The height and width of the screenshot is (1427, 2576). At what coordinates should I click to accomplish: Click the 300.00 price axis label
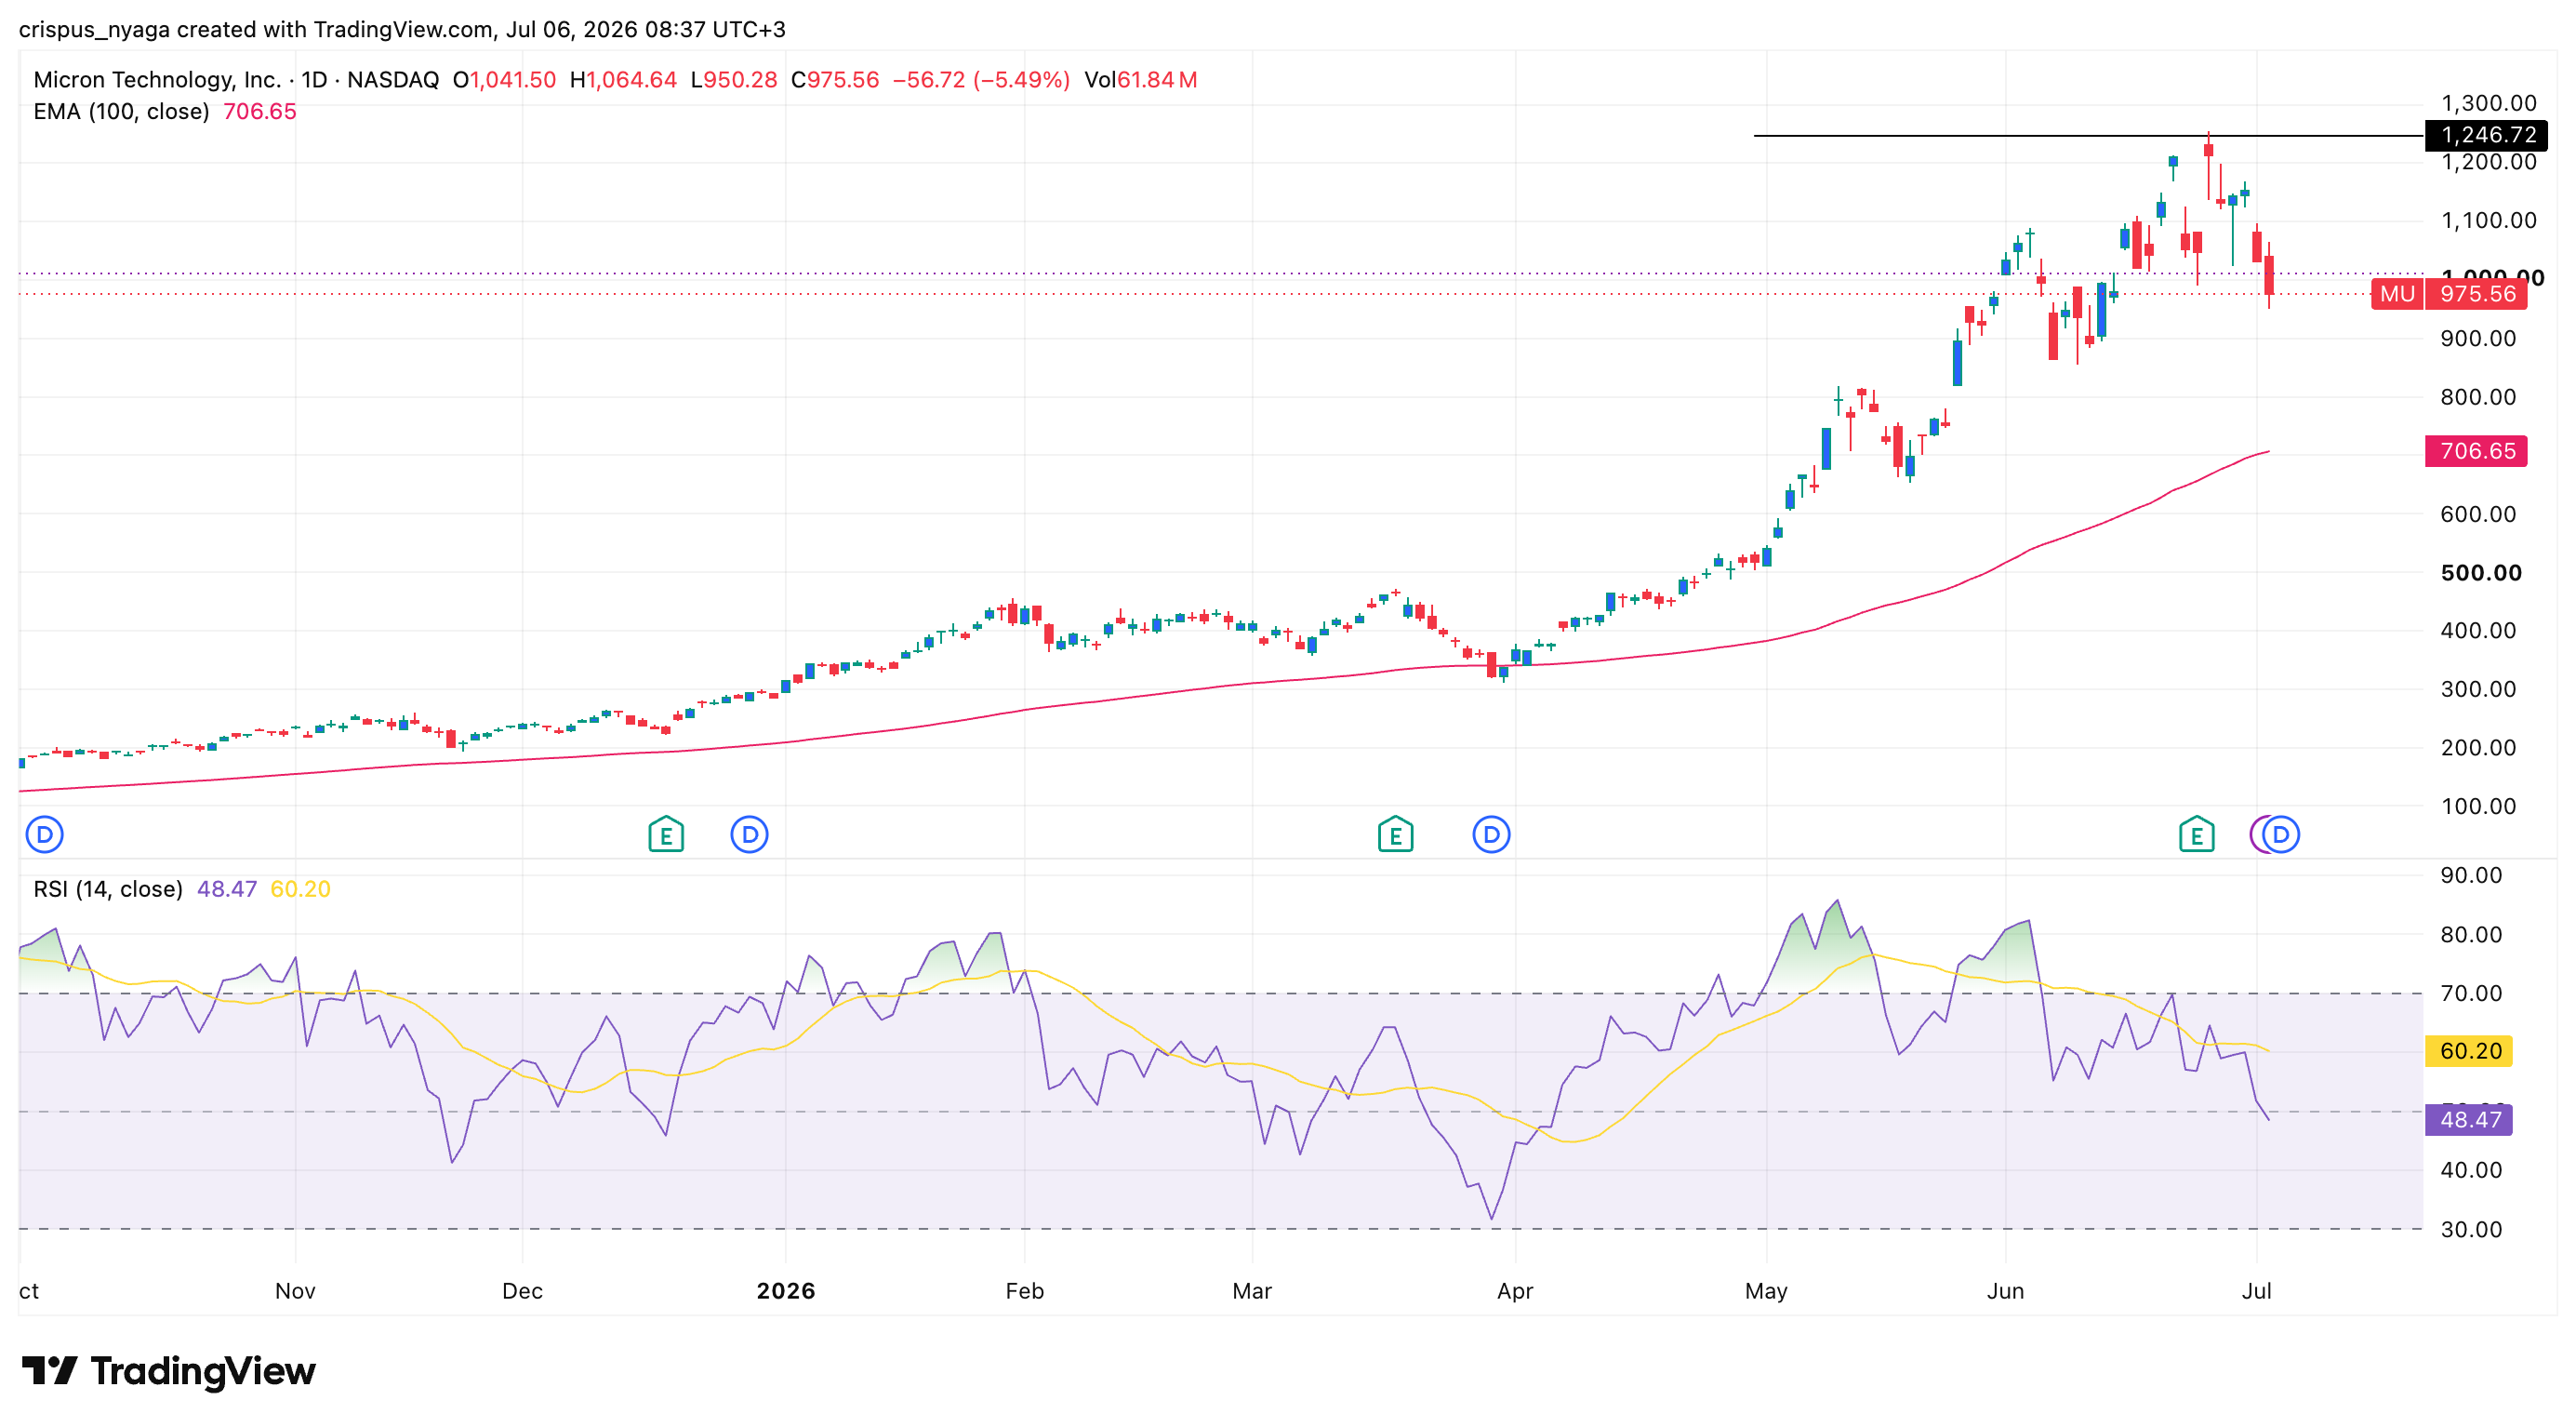click(x=2478, y=689)
